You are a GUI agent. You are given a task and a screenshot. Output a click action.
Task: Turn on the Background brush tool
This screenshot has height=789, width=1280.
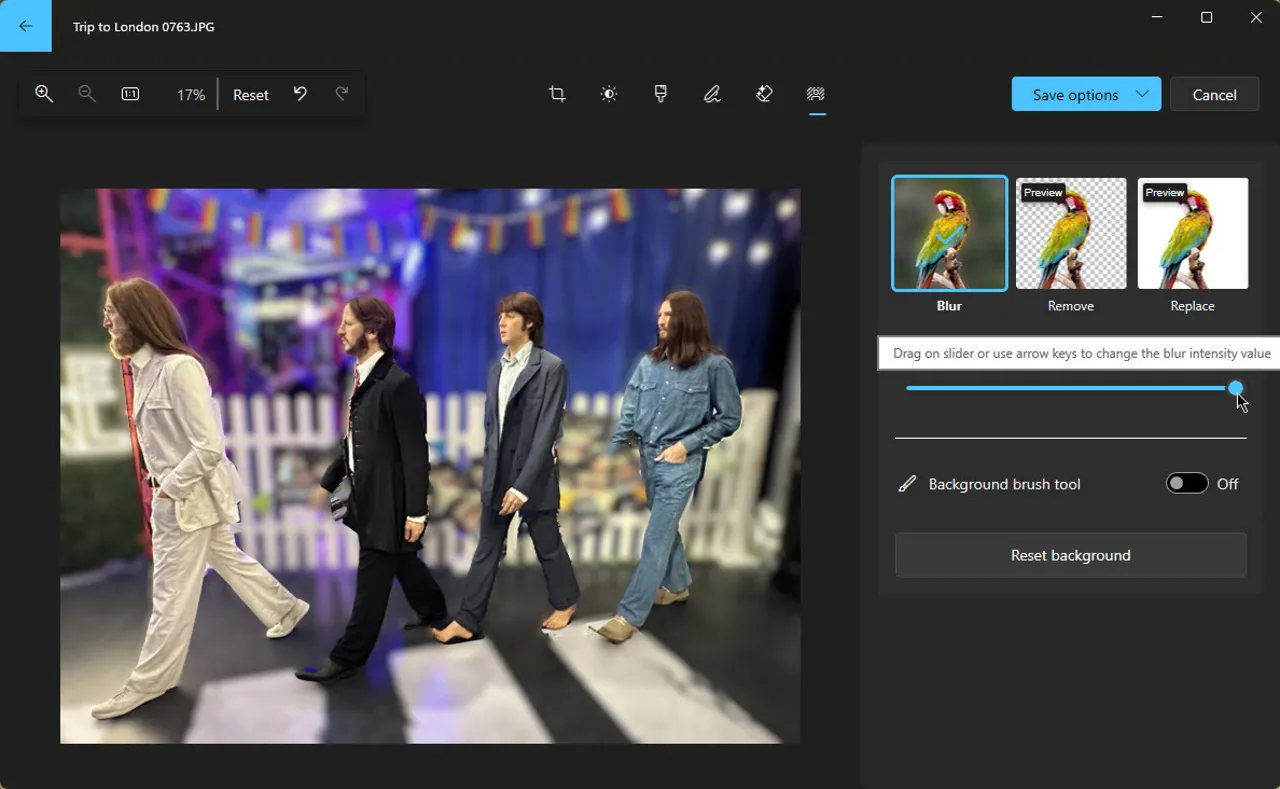(x=1187, y=483)
